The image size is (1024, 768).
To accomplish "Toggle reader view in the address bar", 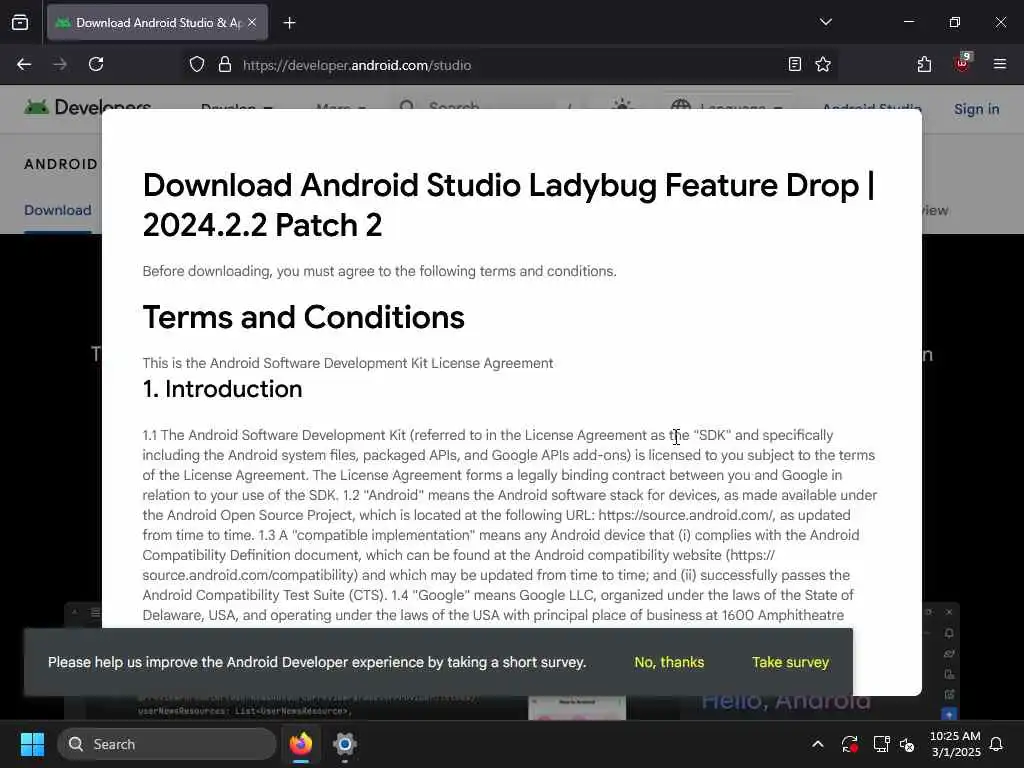I will [x=794, y=65].
